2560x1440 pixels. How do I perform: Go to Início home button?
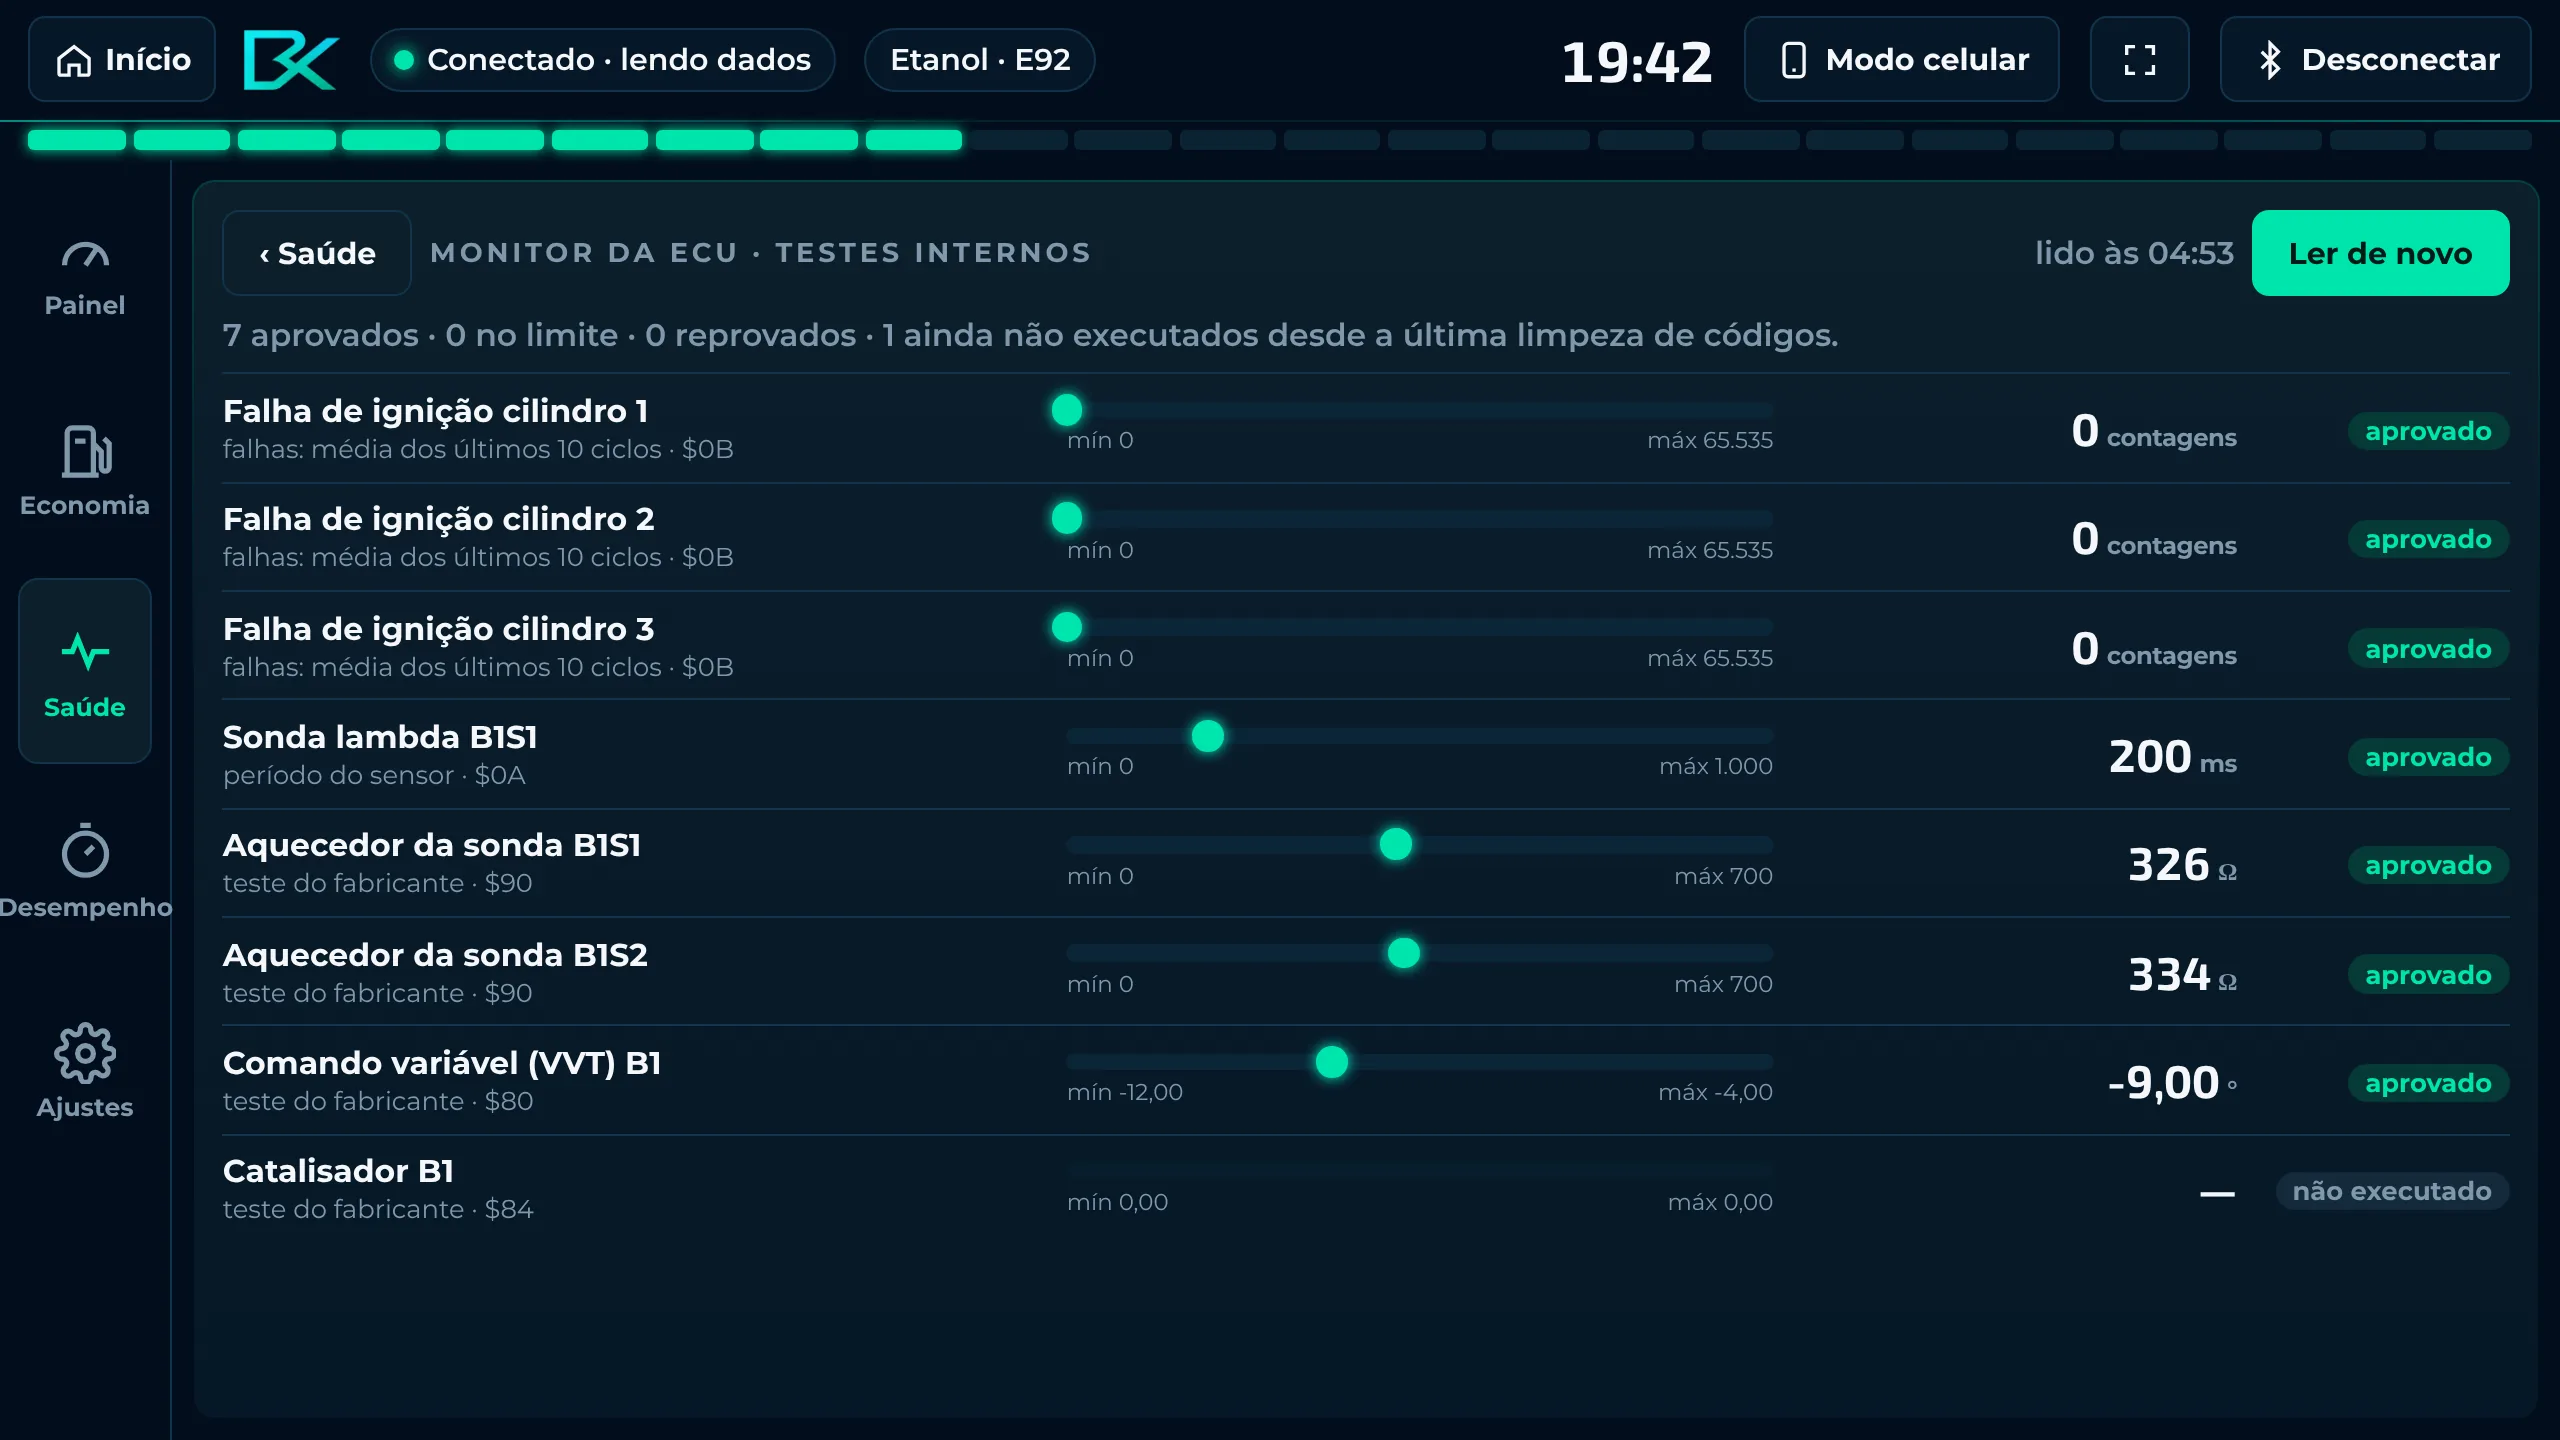click(122, 60)
